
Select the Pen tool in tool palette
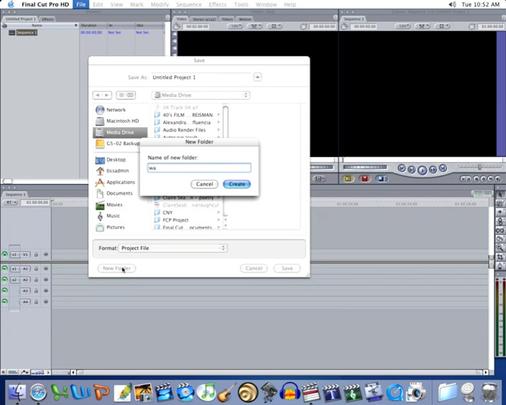(500, 266)
